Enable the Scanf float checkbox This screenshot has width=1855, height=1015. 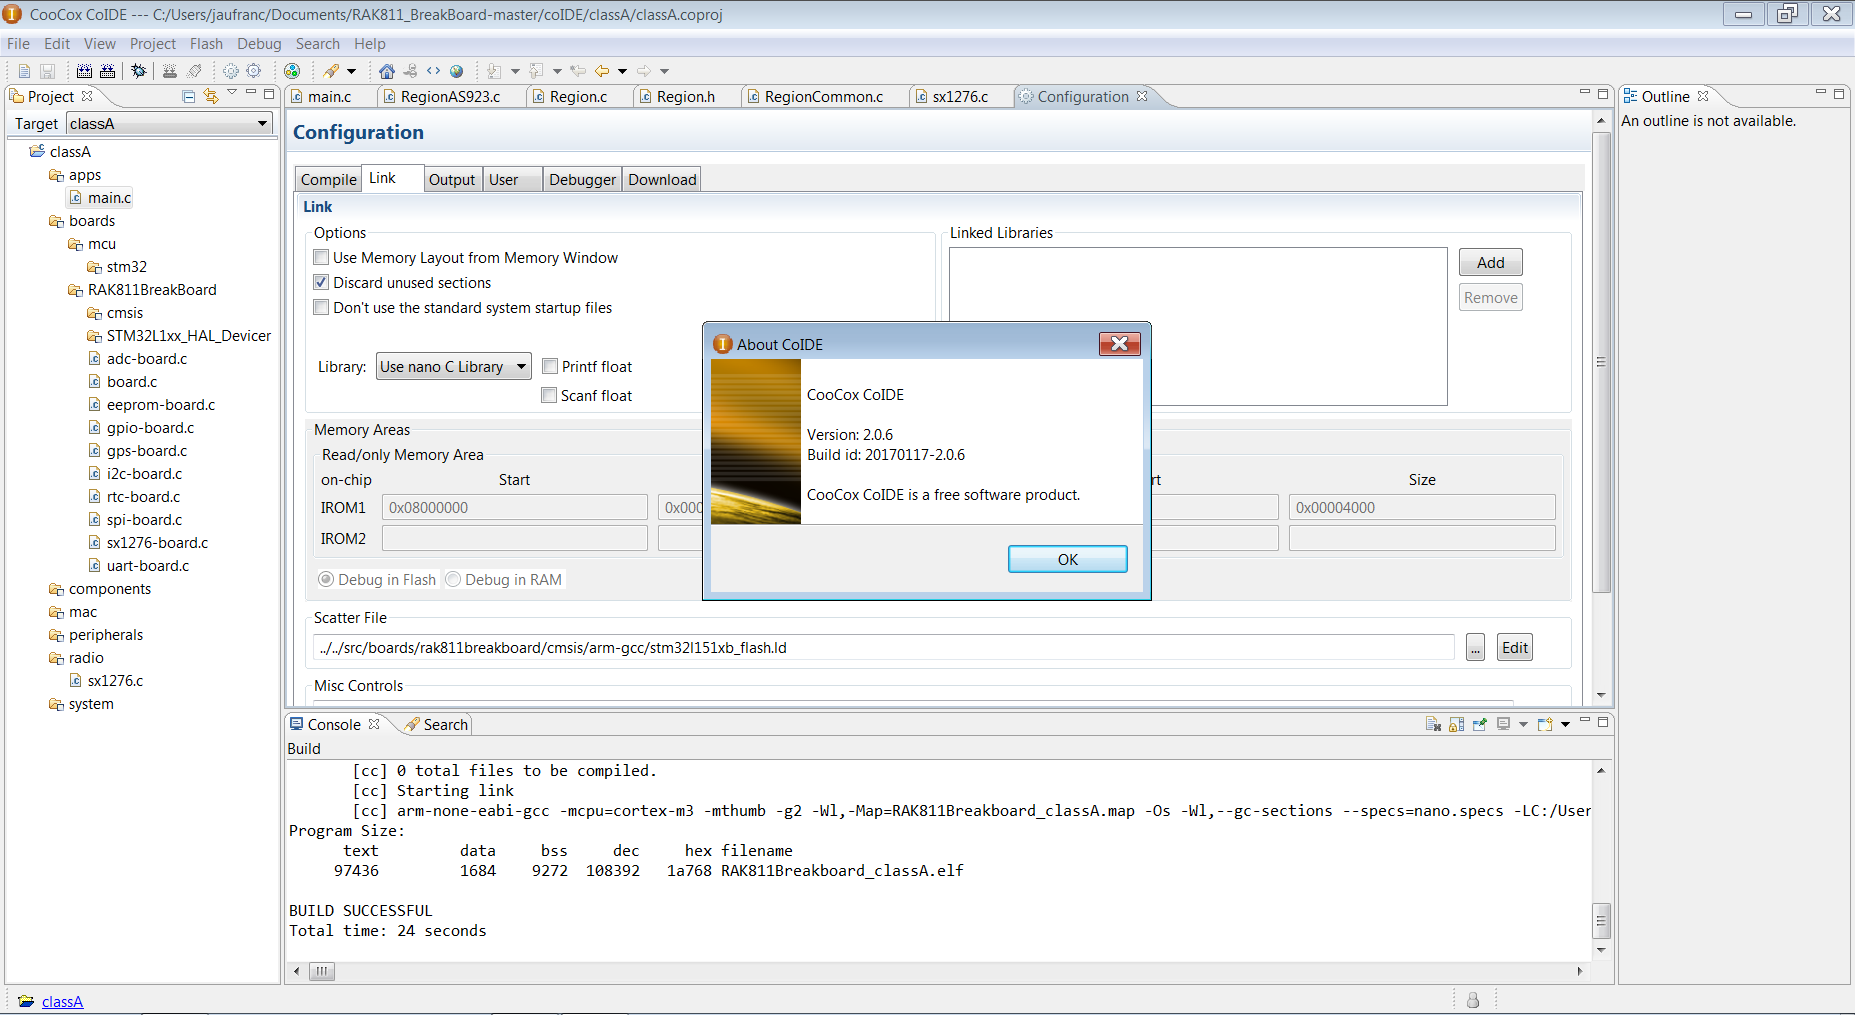[549, 396]
